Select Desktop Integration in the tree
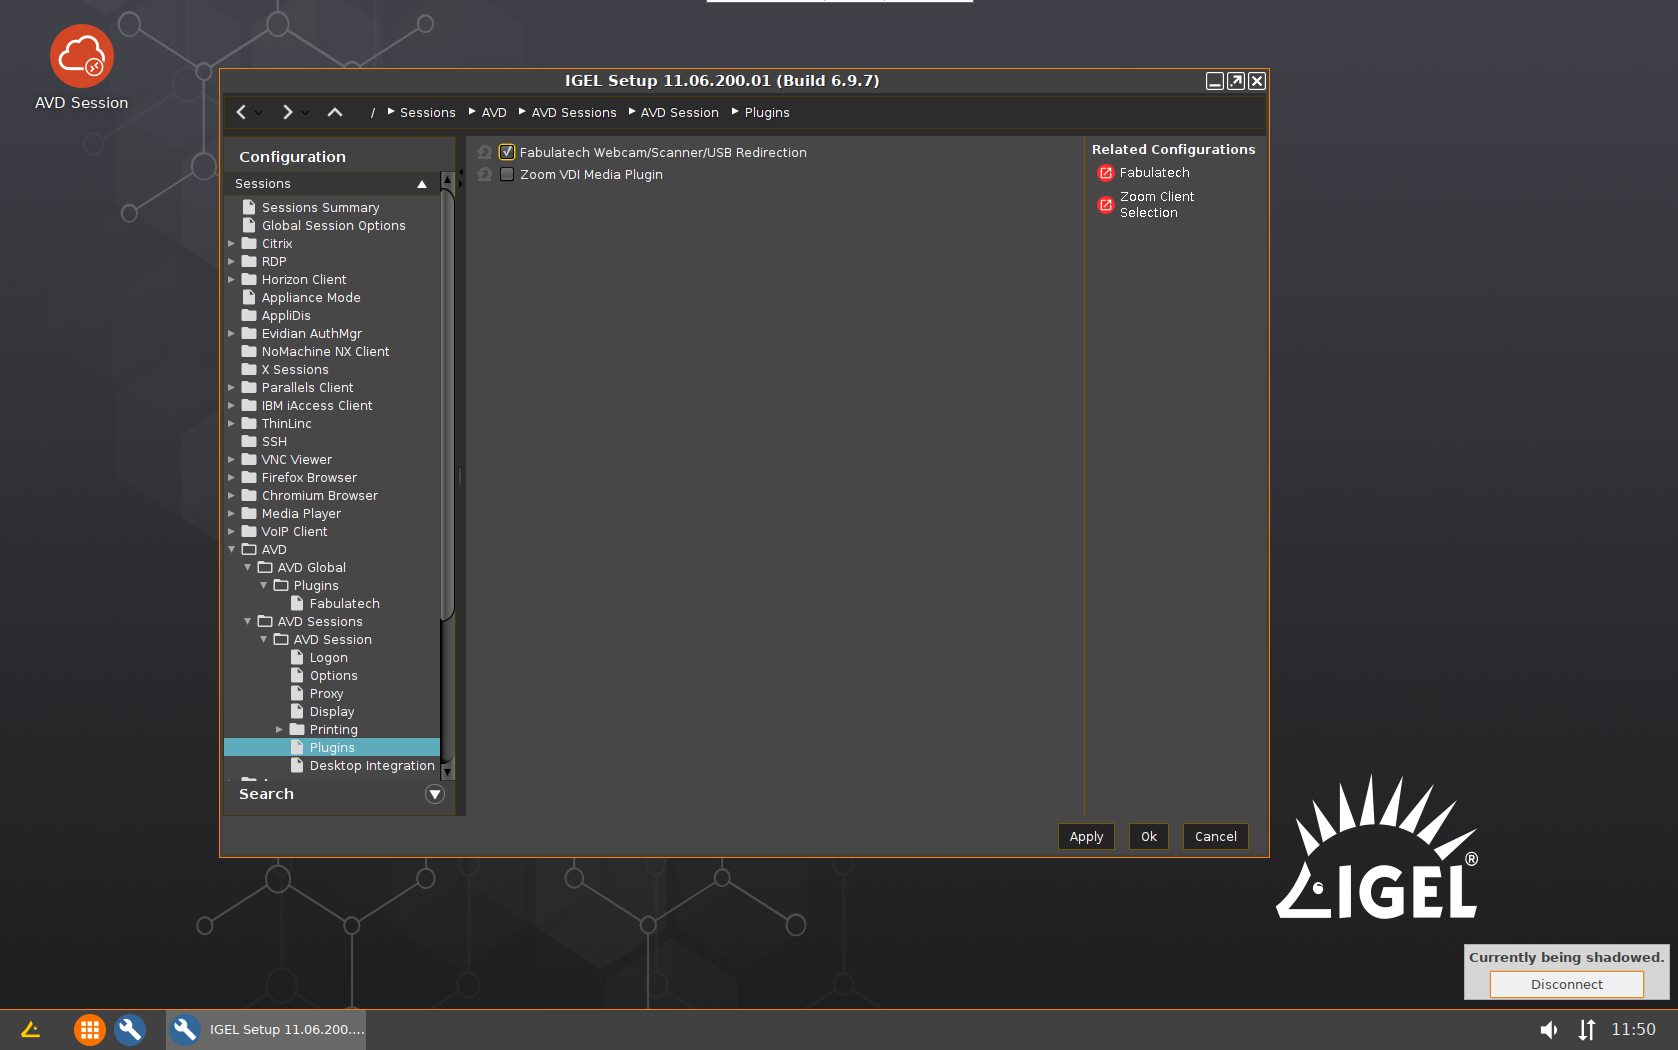 [372, 766]
